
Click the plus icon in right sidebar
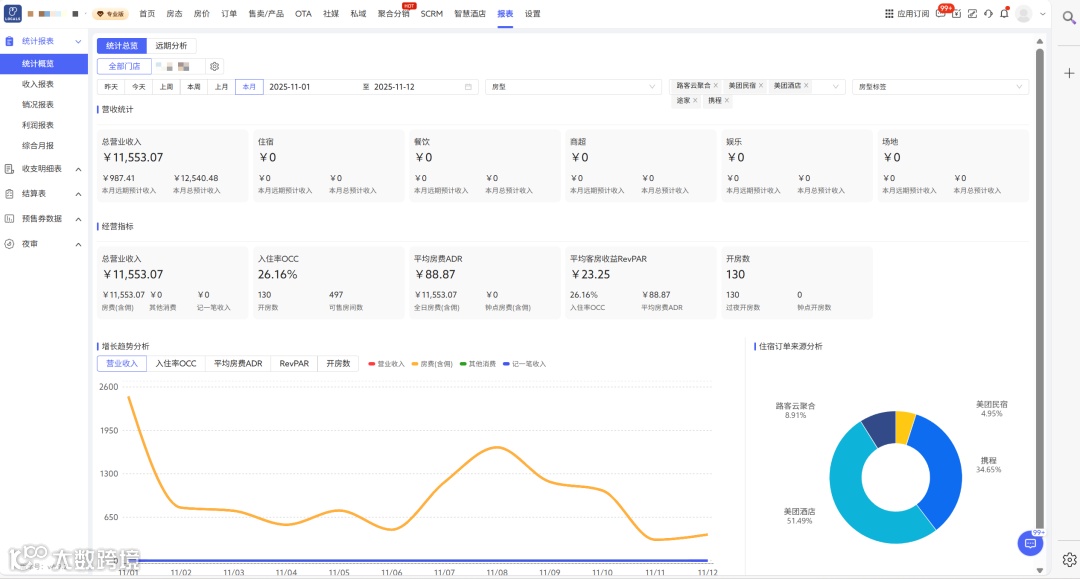click(x=1069, y=73)
